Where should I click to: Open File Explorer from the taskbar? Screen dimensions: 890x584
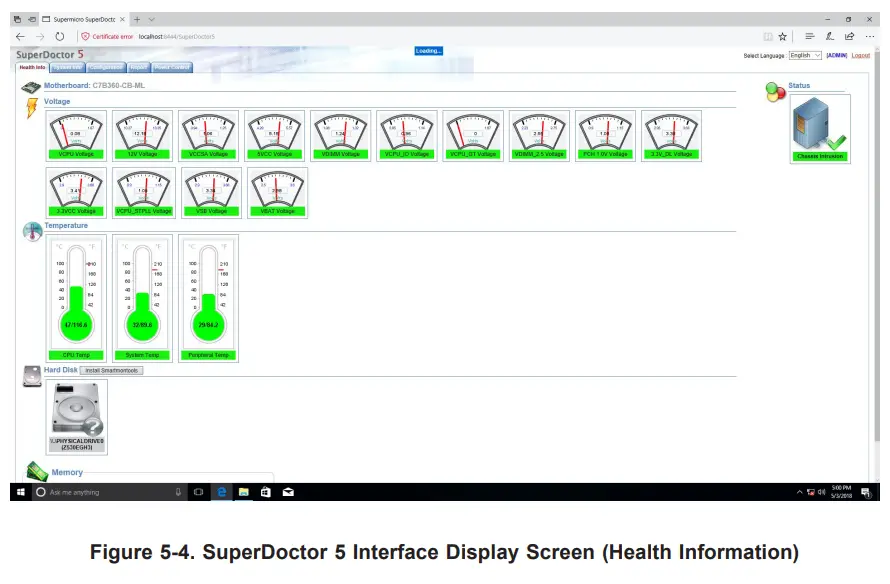(244, 492)
